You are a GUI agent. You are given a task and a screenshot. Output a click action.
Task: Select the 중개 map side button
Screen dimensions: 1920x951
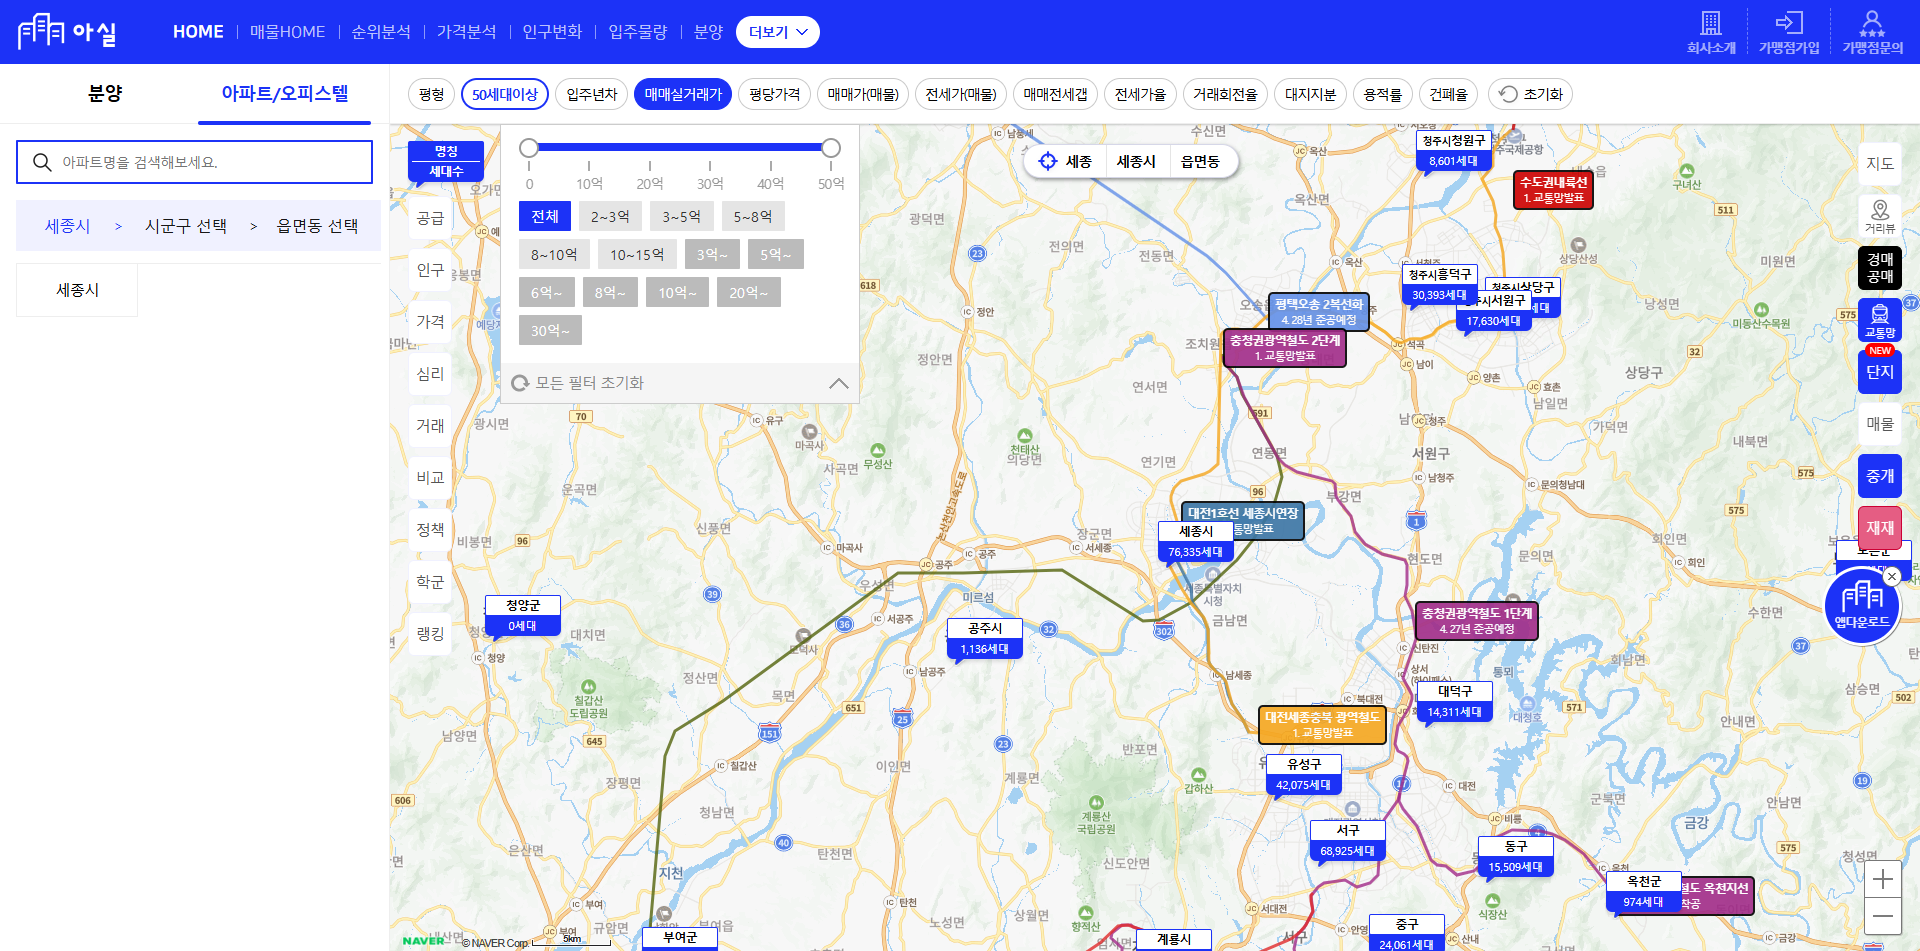point(1880,476)
